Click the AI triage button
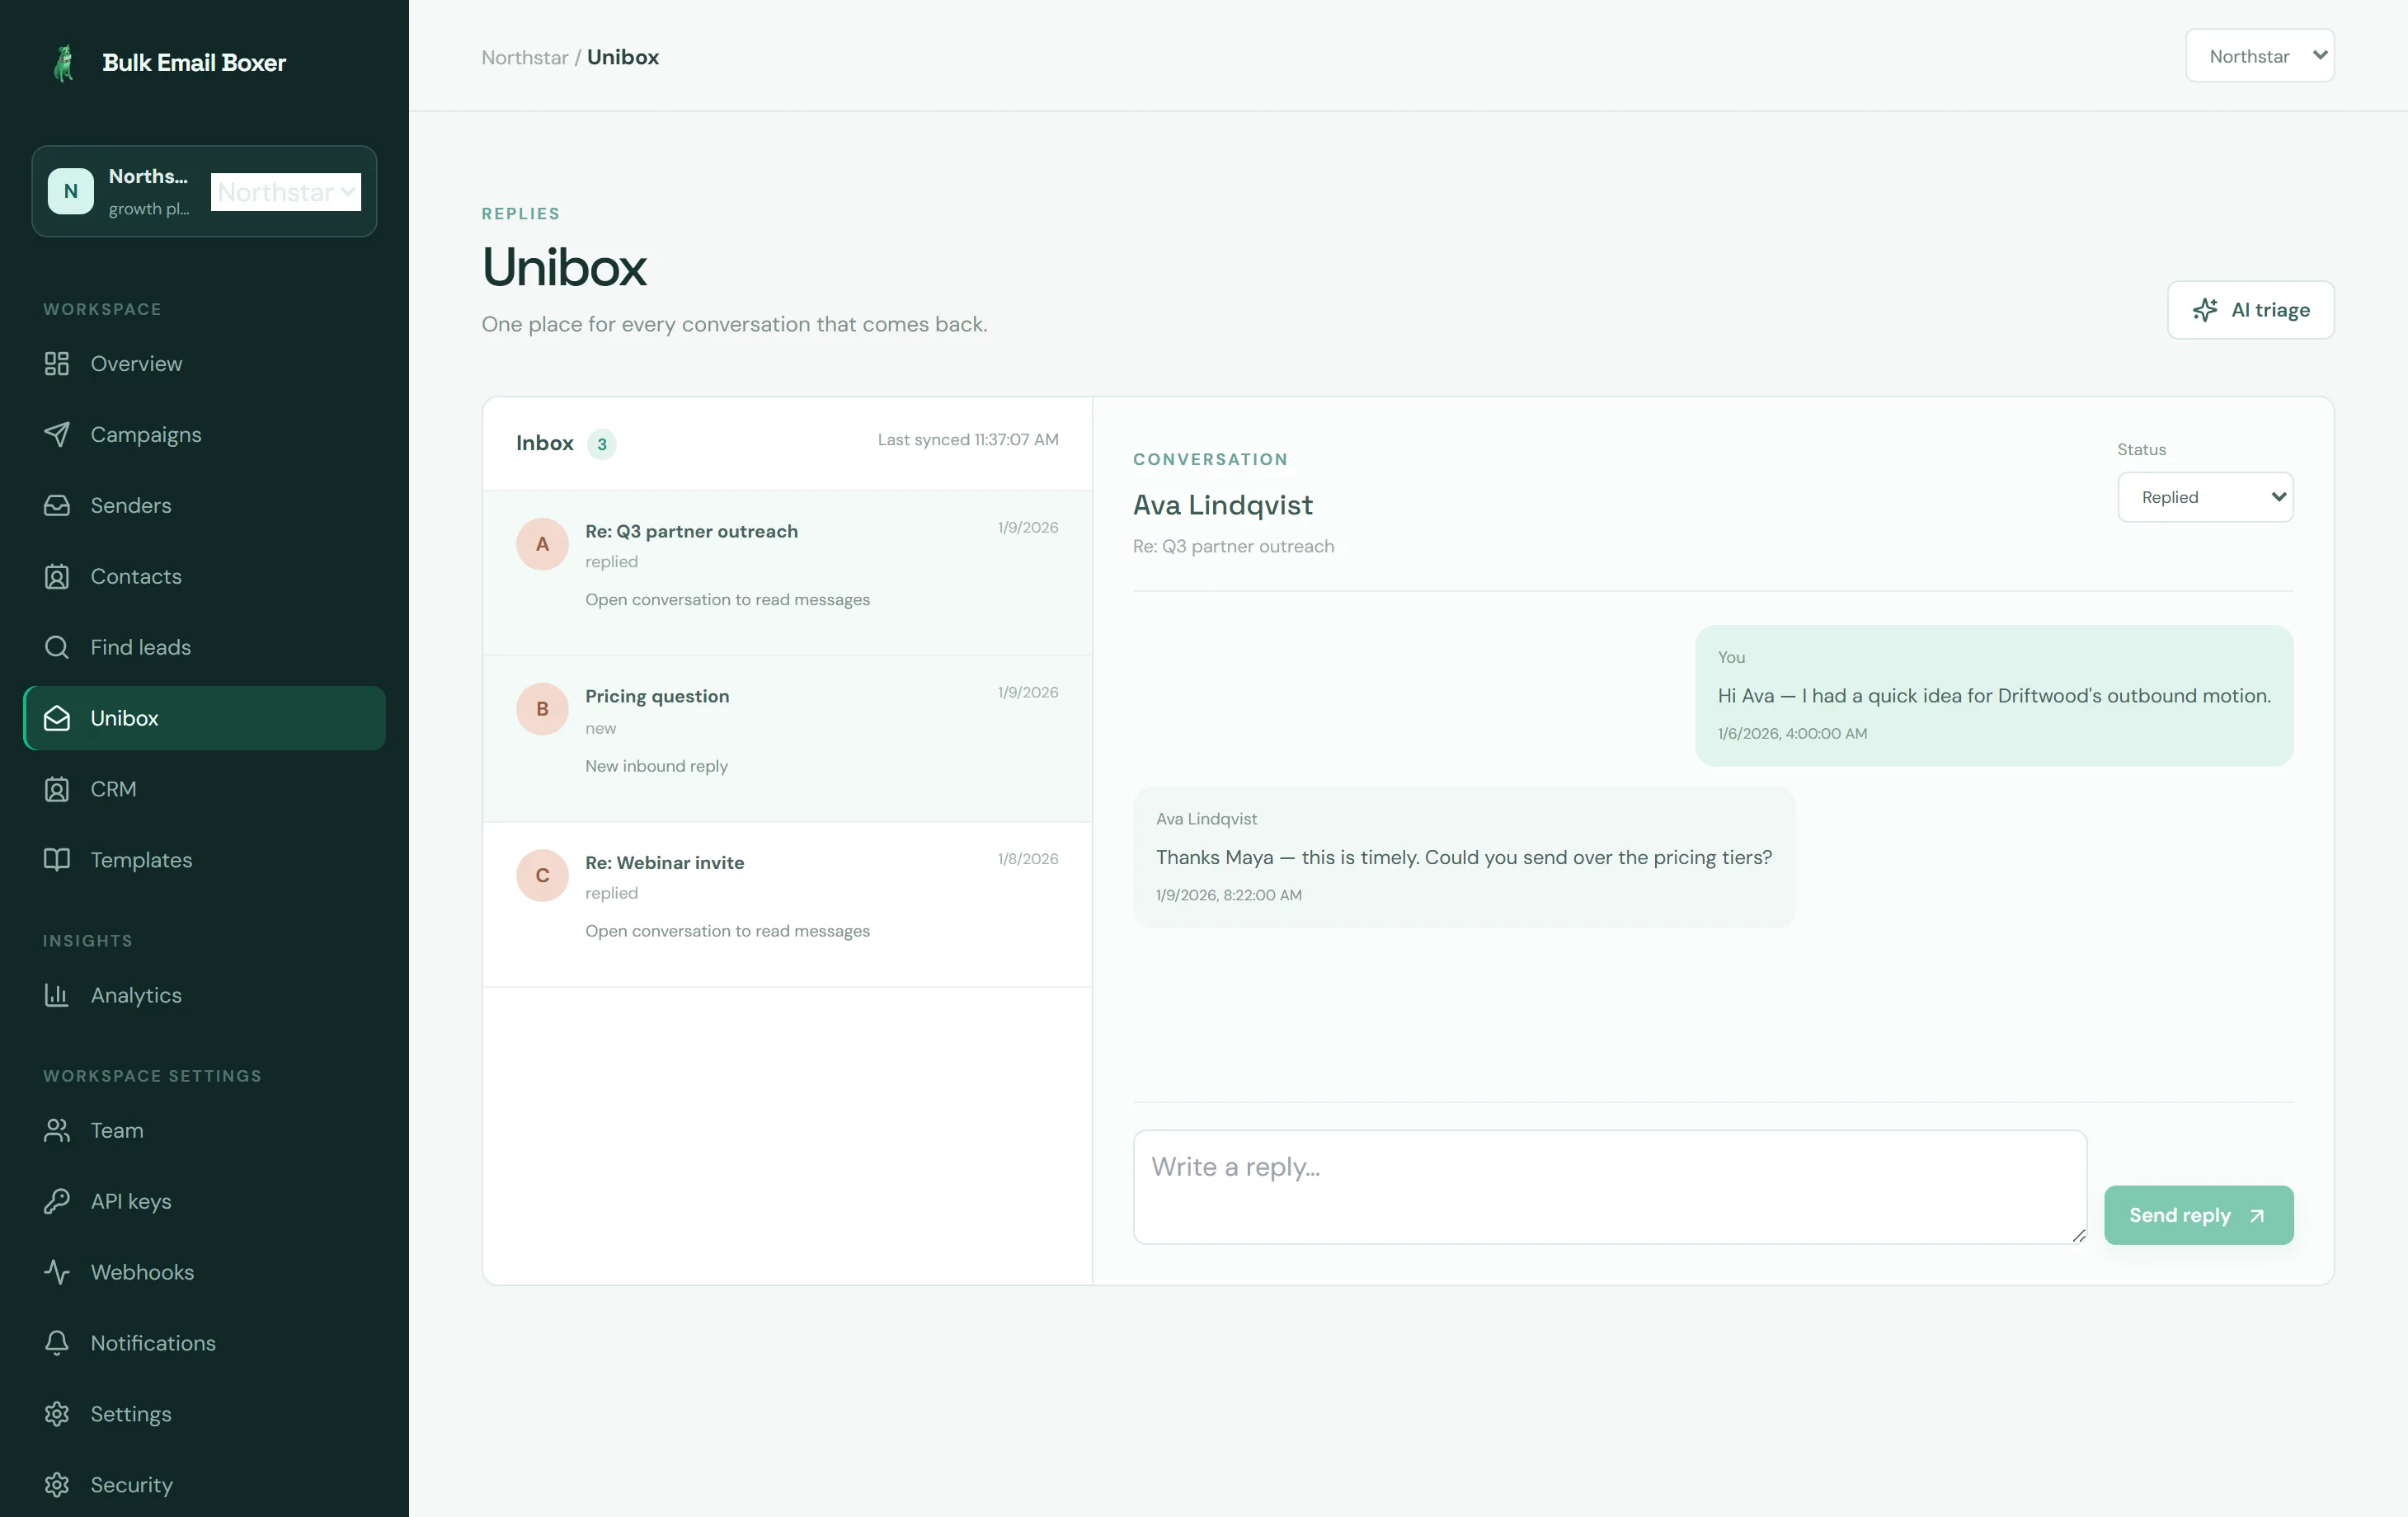Viewport: 2408px width, 1517px height. (x=2250, y=310)
